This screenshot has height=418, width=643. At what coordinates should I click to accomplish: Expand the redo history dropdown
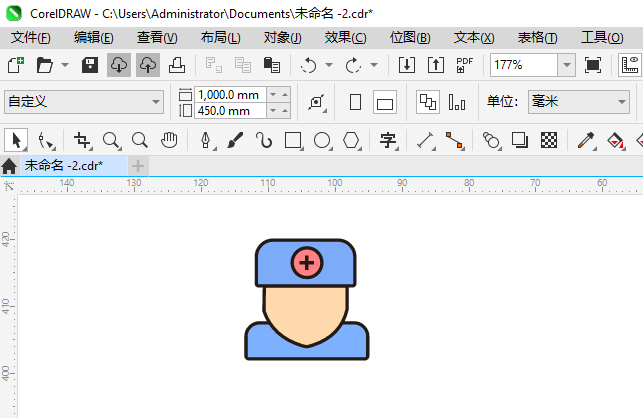pyautogui.click(x=374, y=65)
